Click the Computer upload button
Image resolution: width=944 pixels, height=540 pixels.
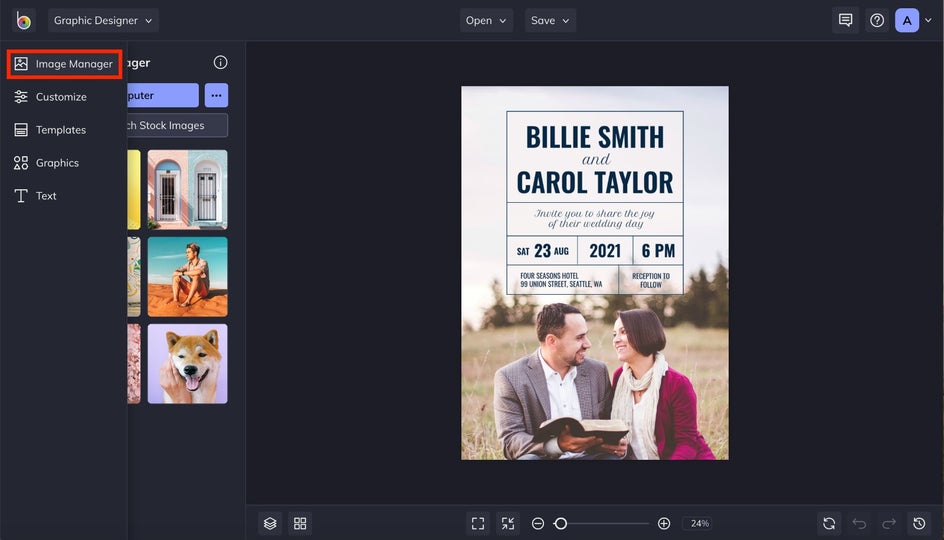[x=163, y=95]
